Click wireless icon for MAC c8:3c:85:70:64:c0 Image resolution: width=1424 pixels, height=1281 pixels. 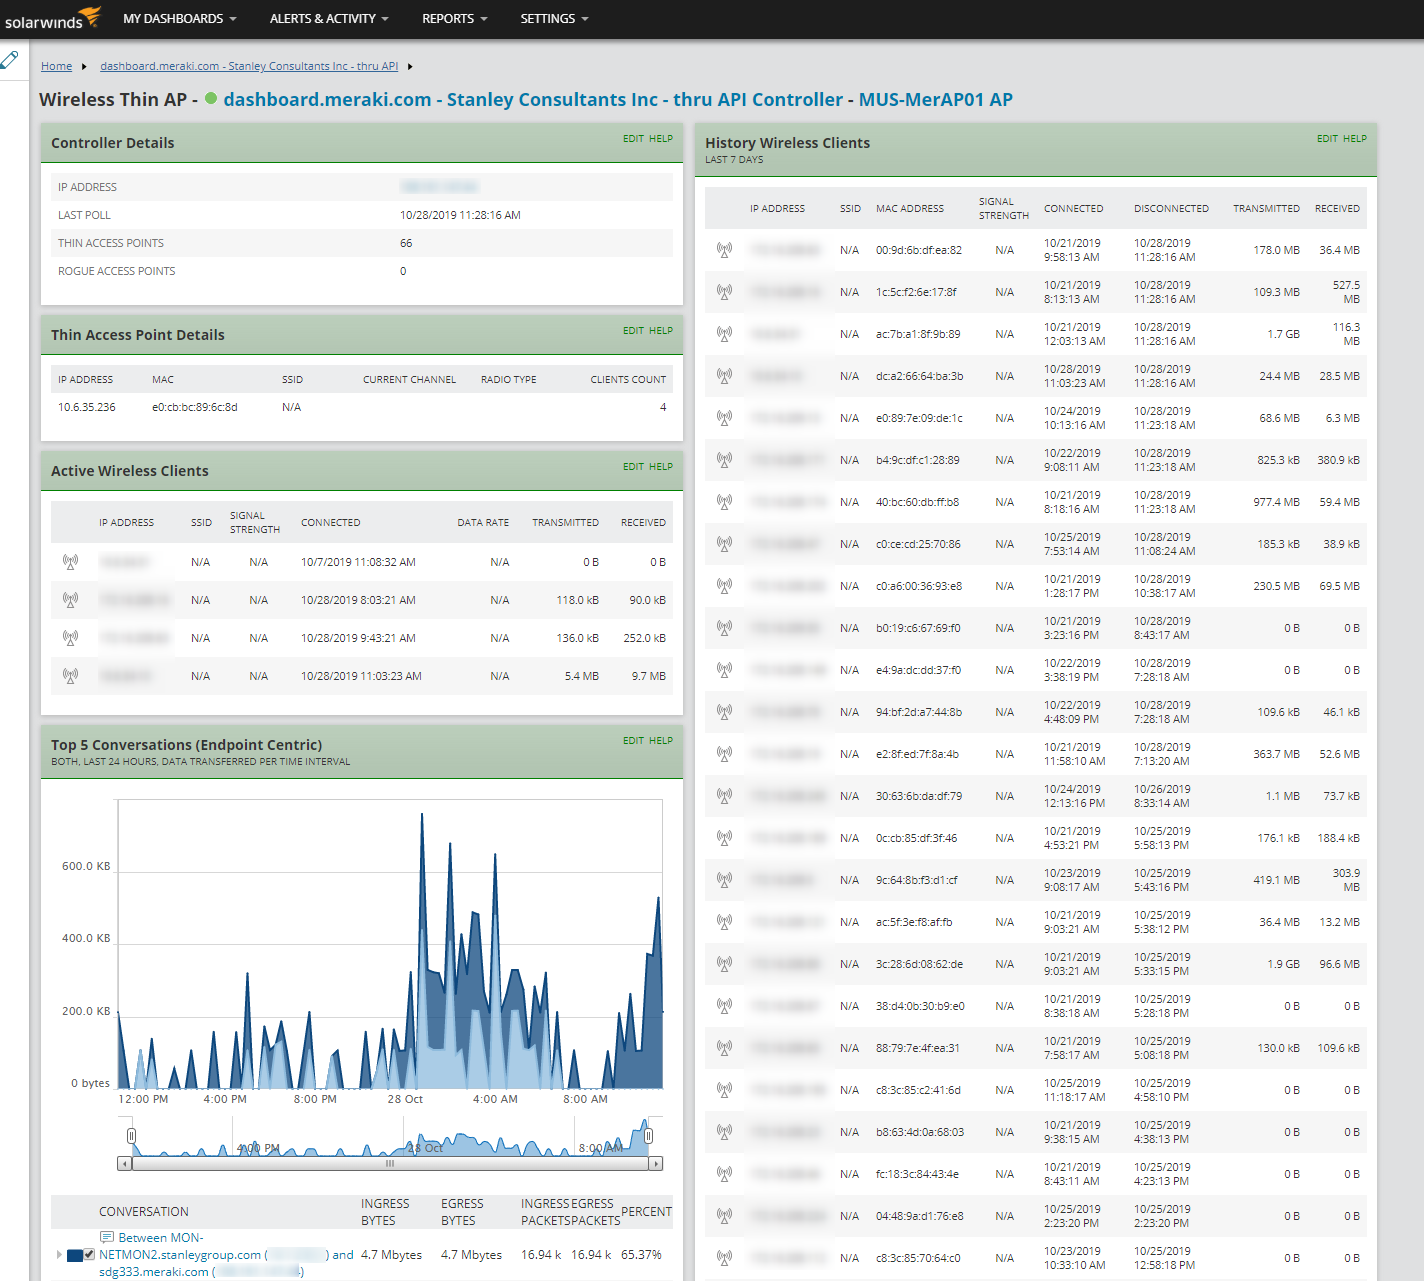tap(724, 1258)
